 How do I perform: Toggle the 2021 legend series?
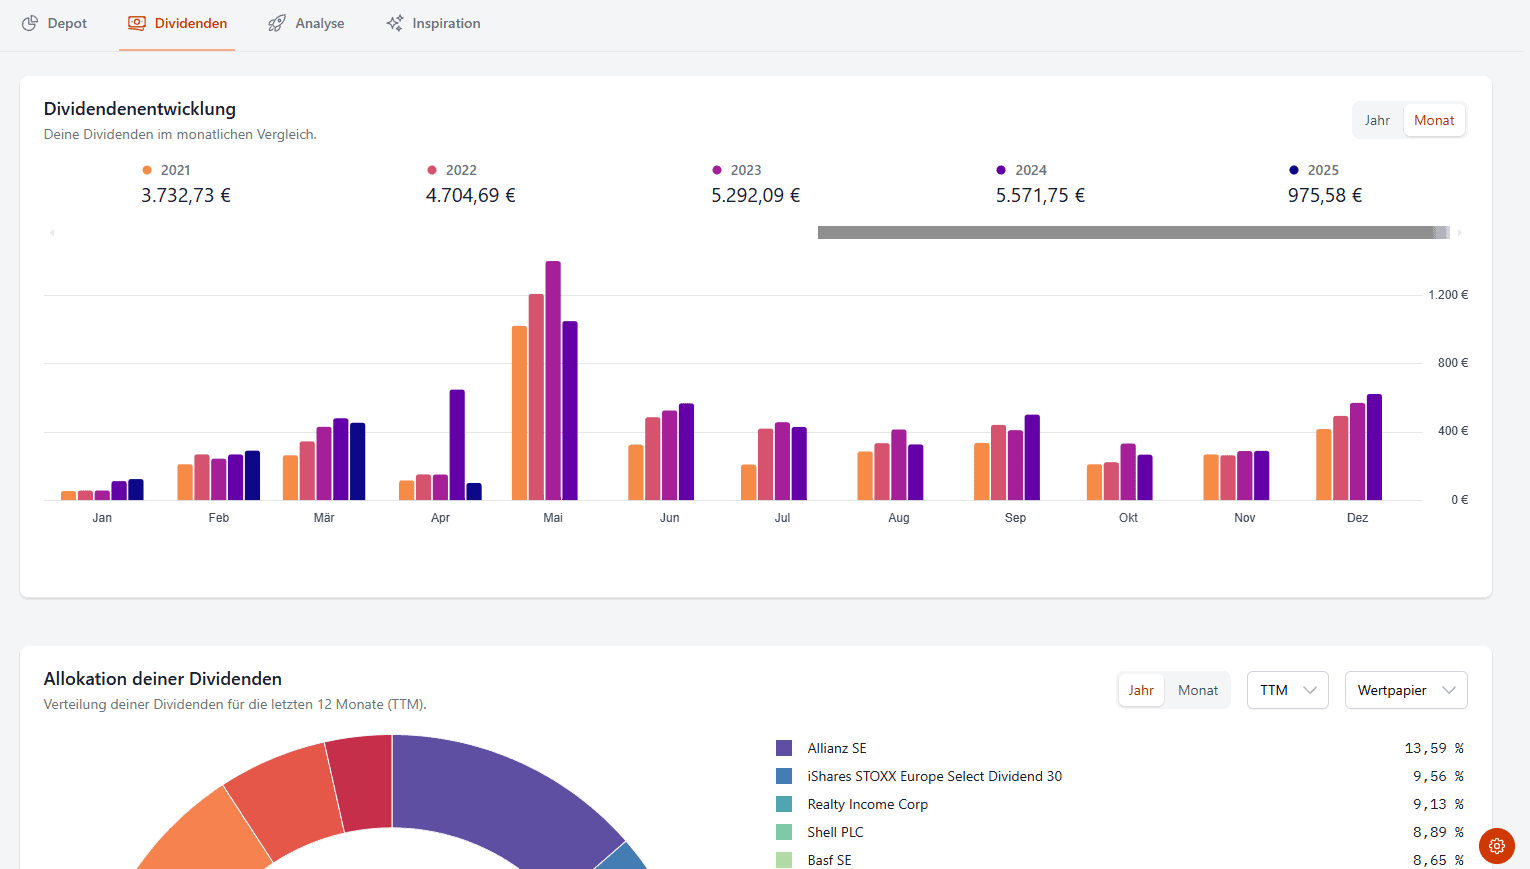(x=166, y=170)
